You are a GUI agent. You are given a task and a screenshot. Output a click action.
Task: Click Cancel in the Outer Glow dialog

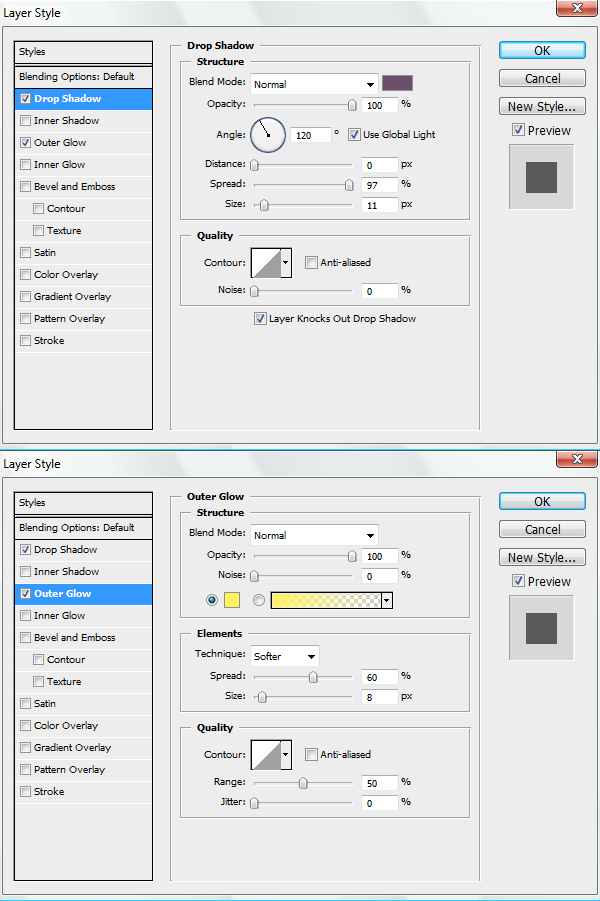tap(542, 530)
